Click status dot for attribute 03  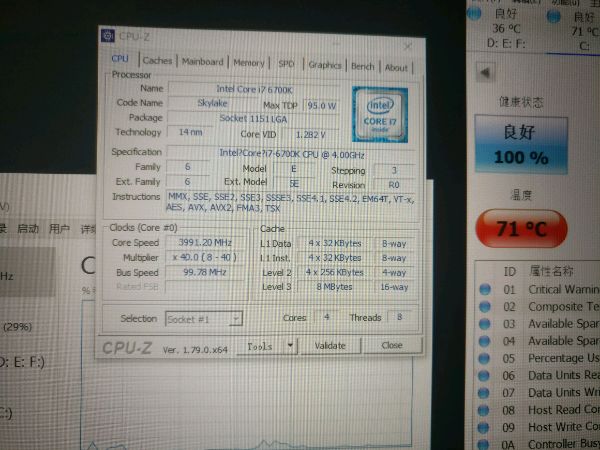[x=484, y=324]
